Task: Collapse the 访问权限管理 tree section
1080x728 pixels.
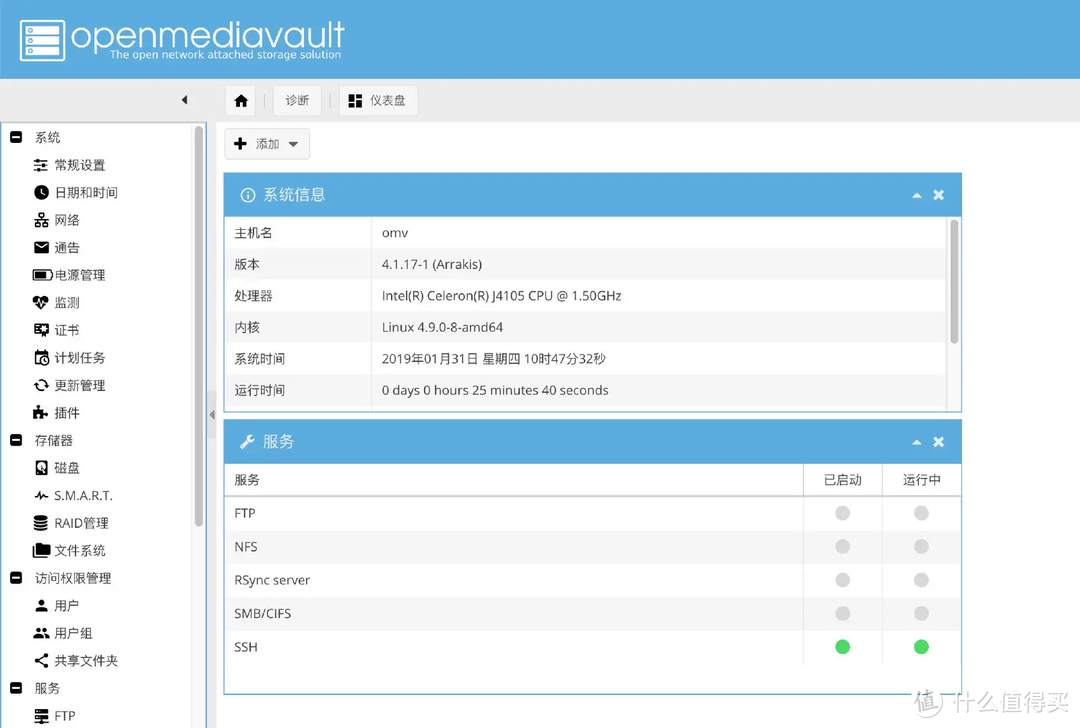Action: pyautogui.click(x=16, y=578)
